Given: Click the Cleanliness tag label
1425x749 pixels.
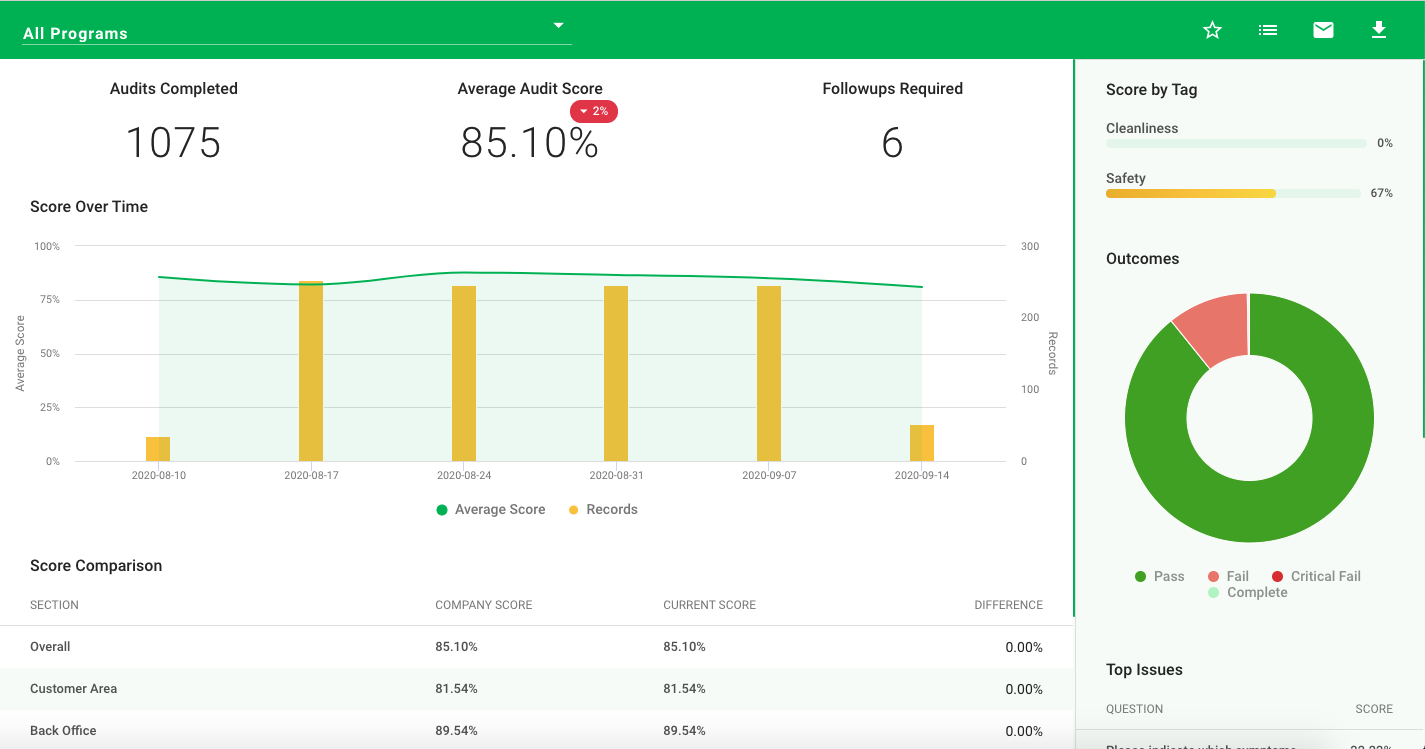Looking at the screenshot, I should point(1142,128).
